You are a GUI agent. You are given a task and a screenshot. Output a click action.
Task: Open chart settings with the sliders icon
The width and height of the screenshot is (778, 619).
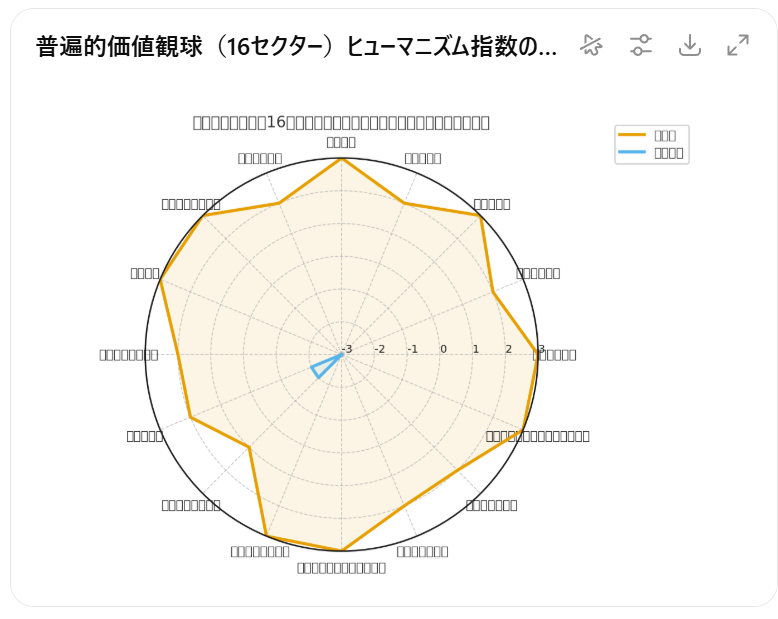click(x=640, y=45)
